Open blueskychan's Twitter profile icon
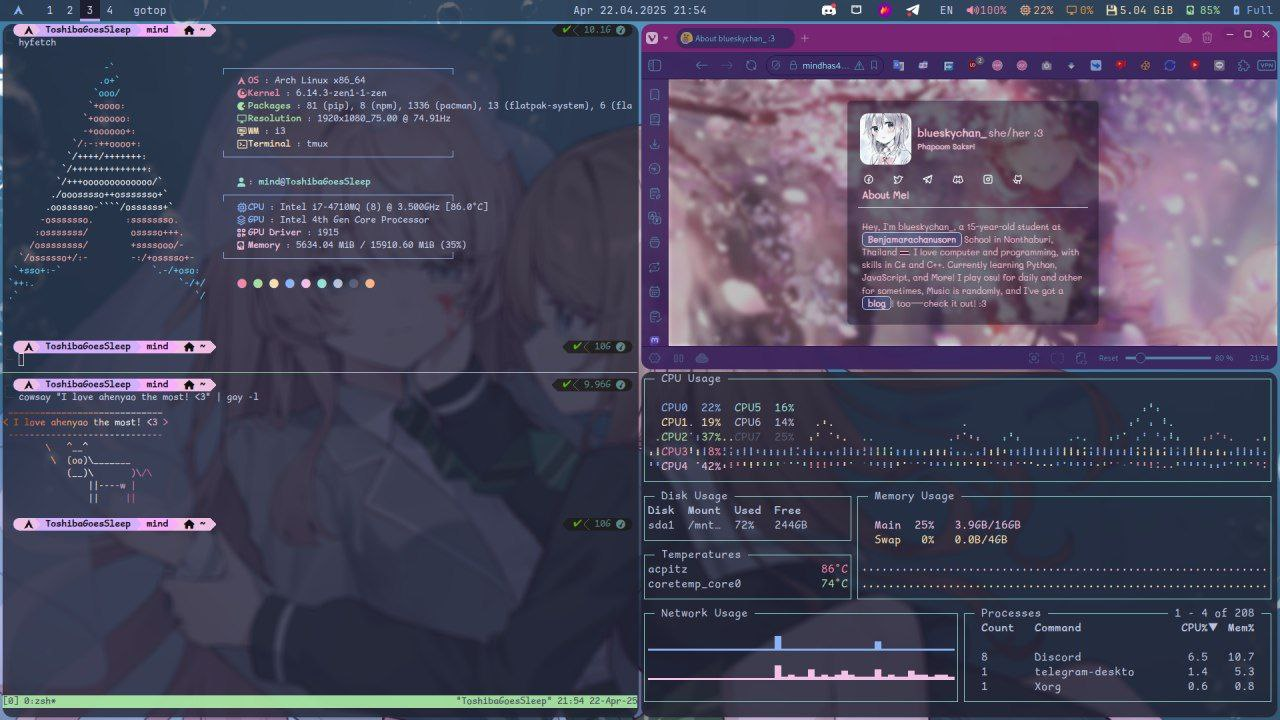 [899, 179]
